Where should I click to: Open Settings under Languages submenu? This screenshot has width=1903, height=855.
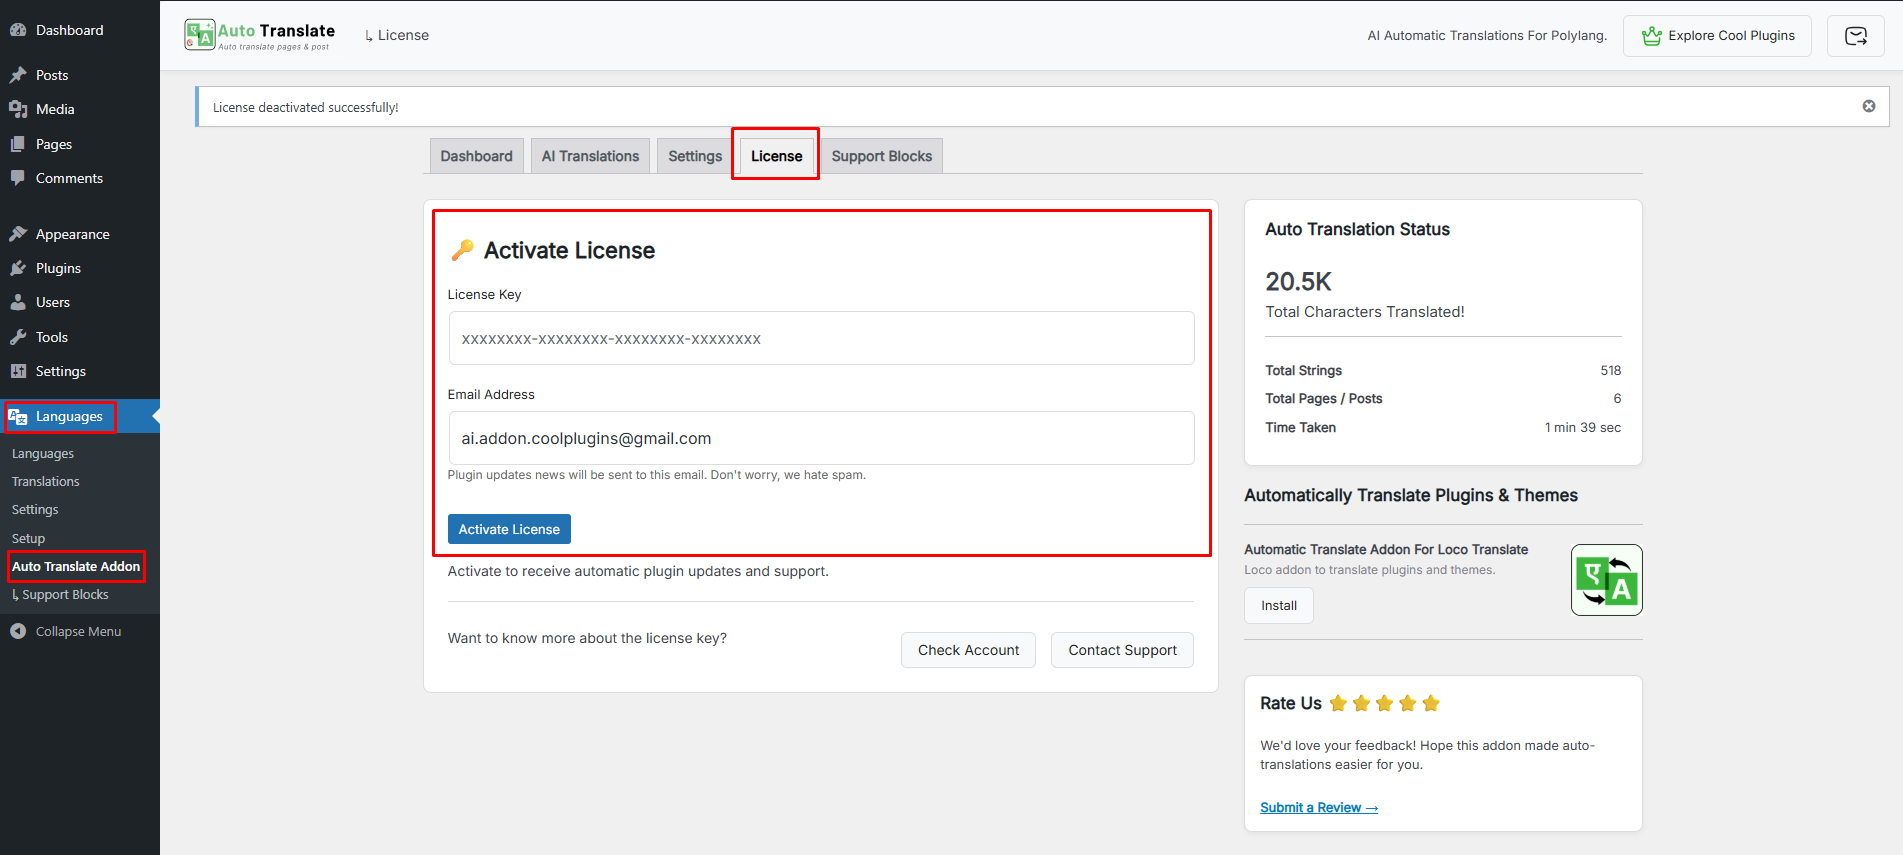(35, 510)
